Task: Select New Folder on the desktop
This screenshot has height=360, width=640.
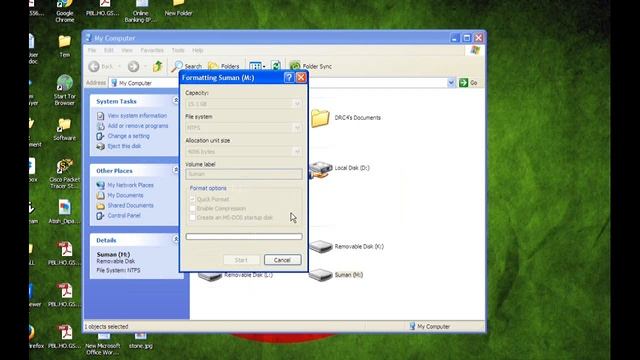Action: tap(178, 8)
